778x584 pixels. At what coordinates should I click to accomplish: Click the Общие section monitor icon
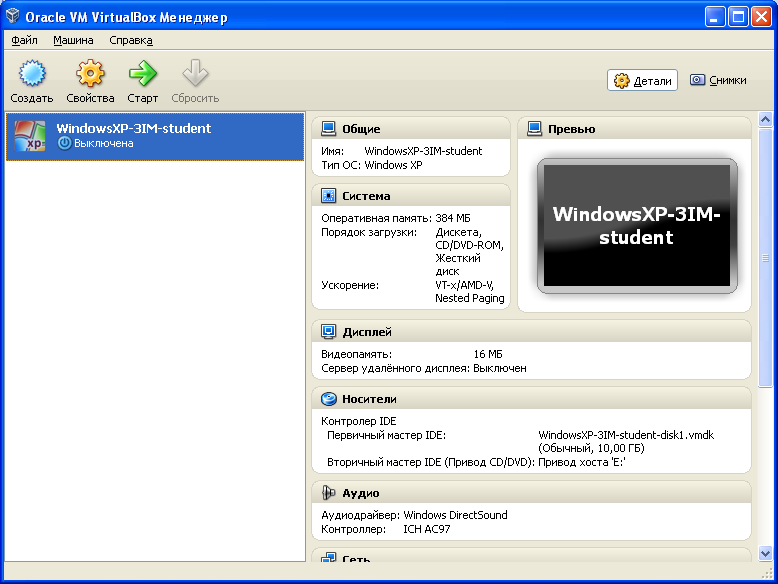pyautogui.click(x=328, y=129)
